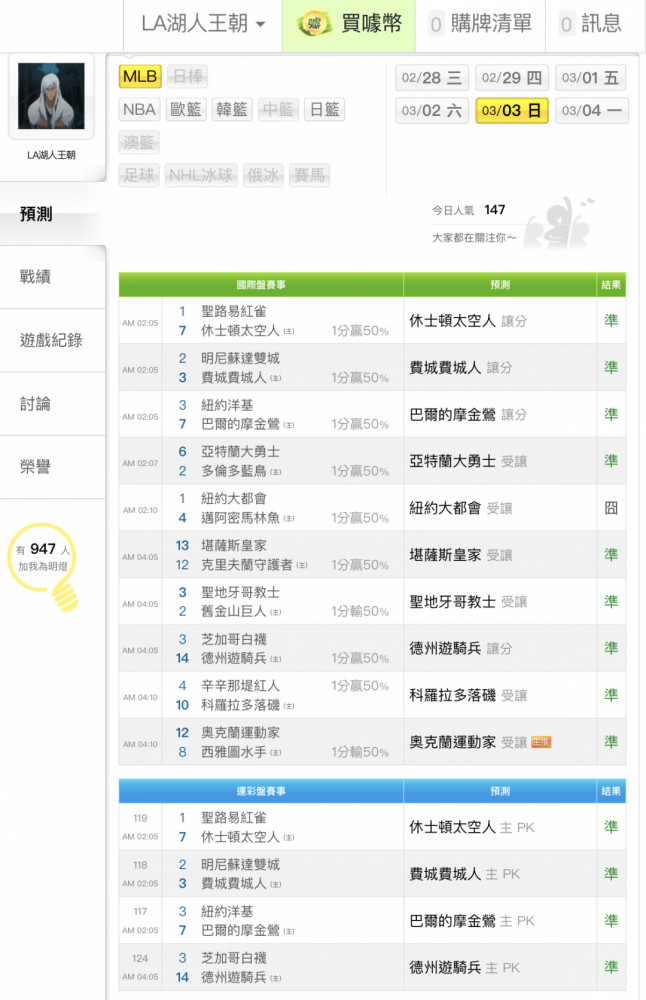The width and height of the screenshot is (646, 1000).
Task: Open the 訊息 tab
Action: [591, 24]
